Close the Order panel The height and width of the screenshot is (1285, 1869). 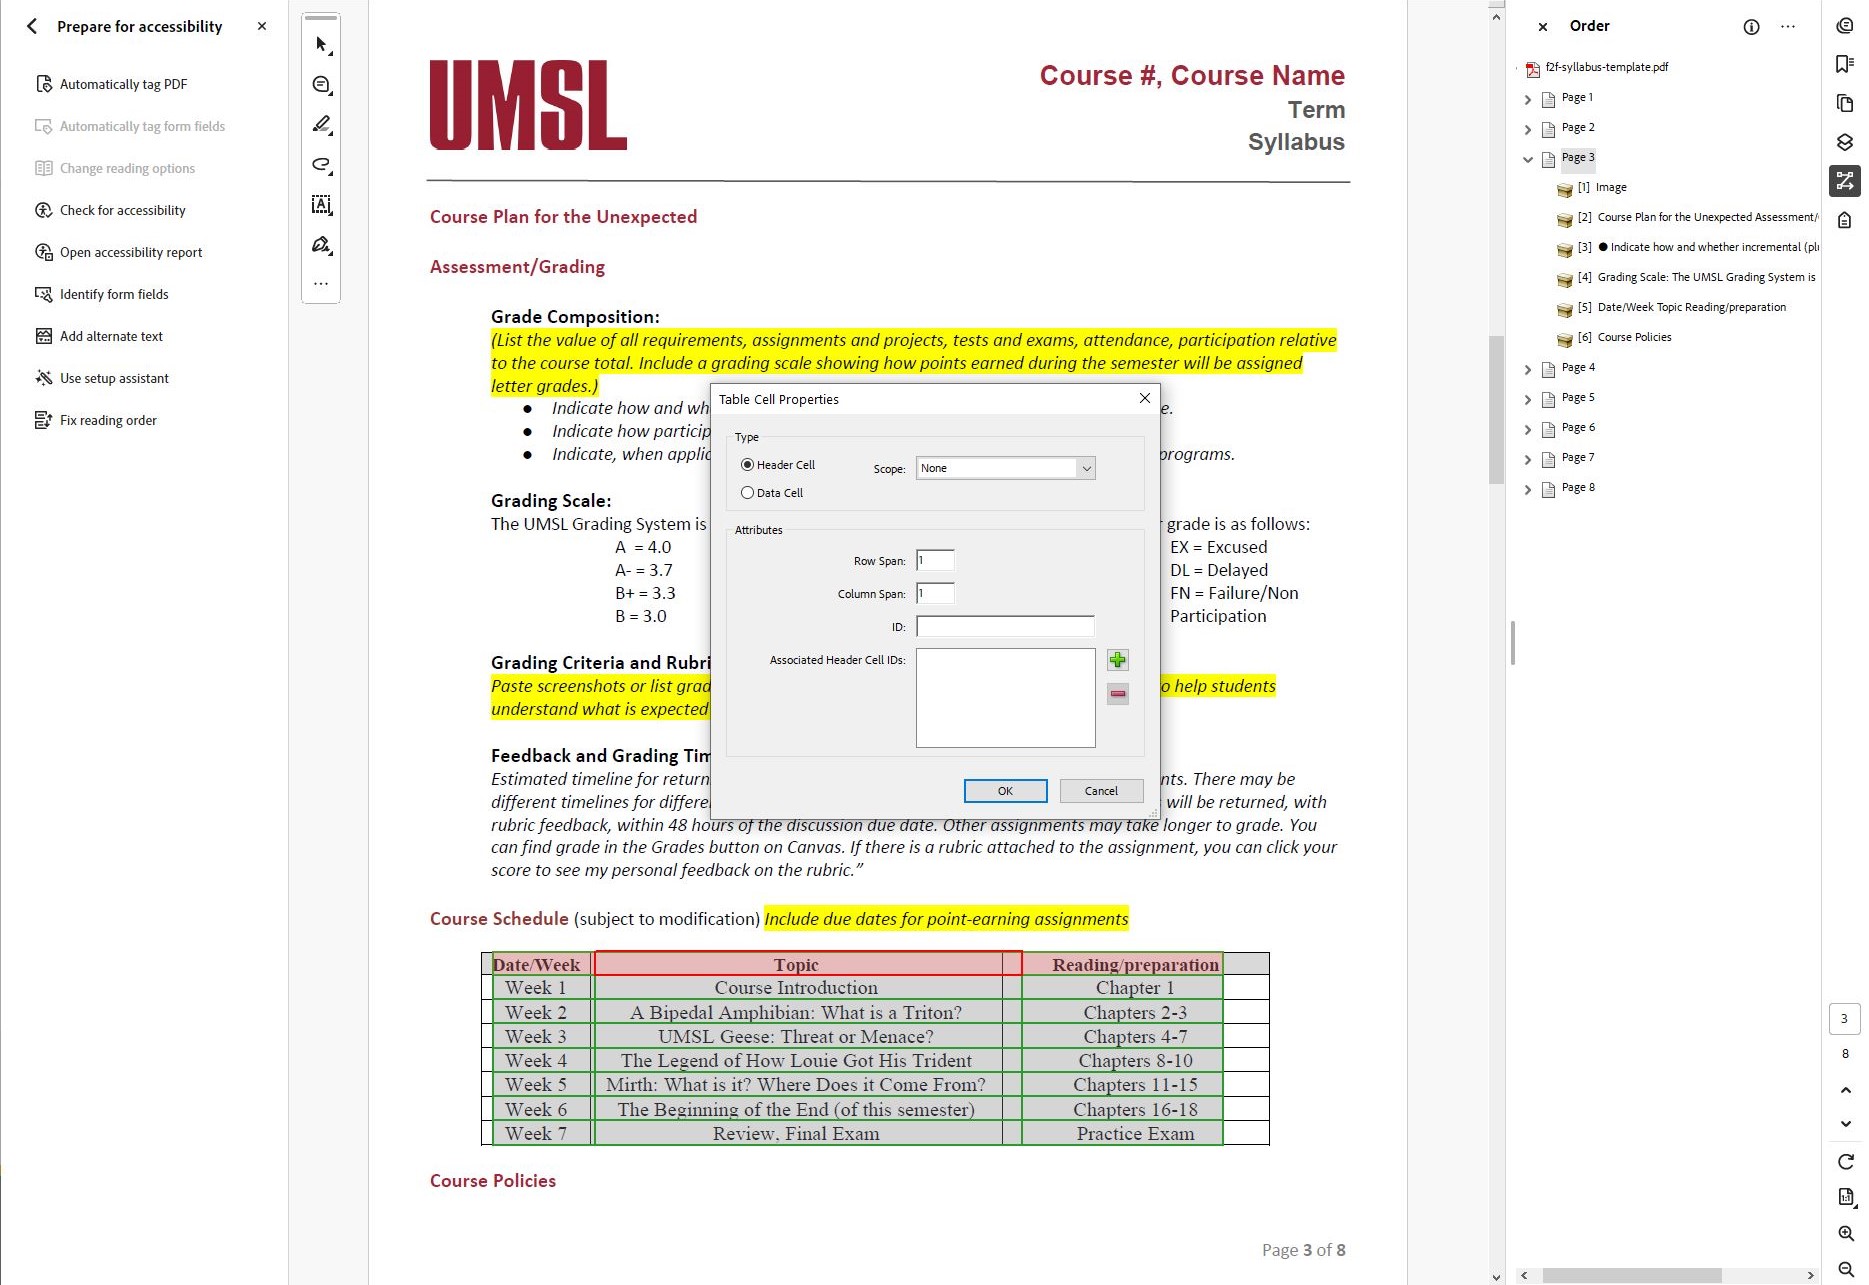point(1543,27)
